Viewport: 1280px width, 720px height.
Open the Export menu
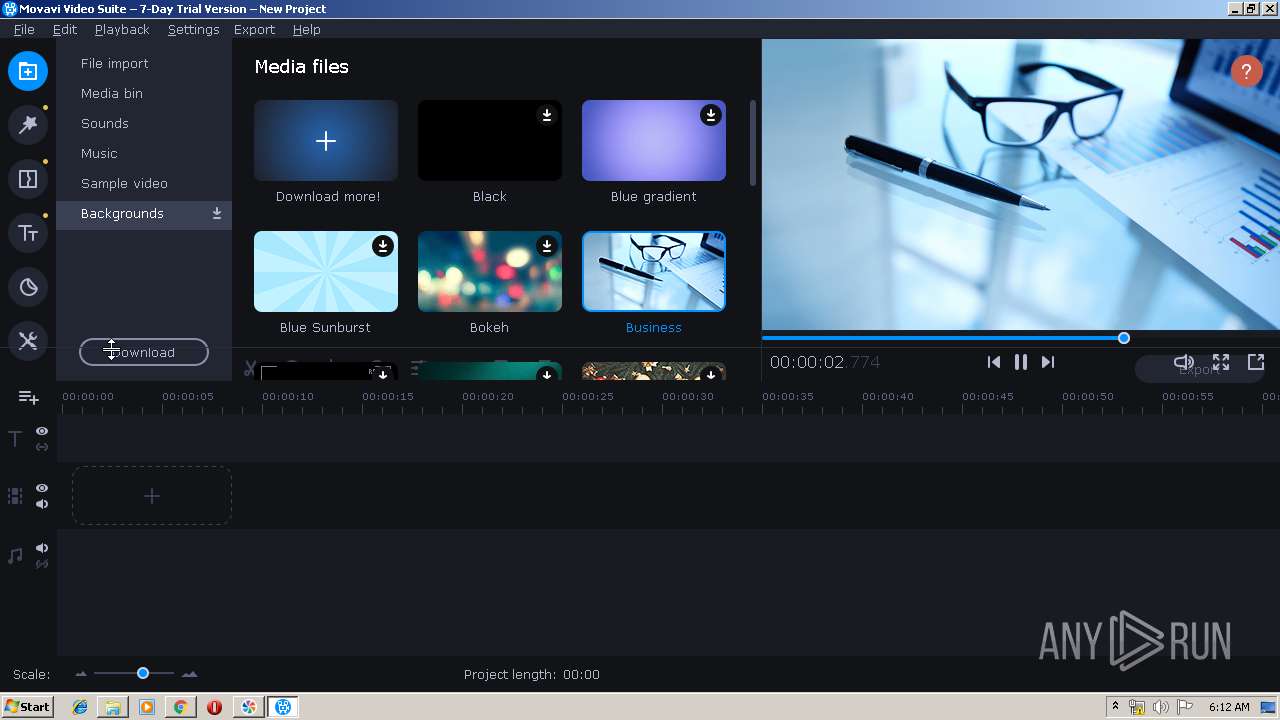coord(254,29)
